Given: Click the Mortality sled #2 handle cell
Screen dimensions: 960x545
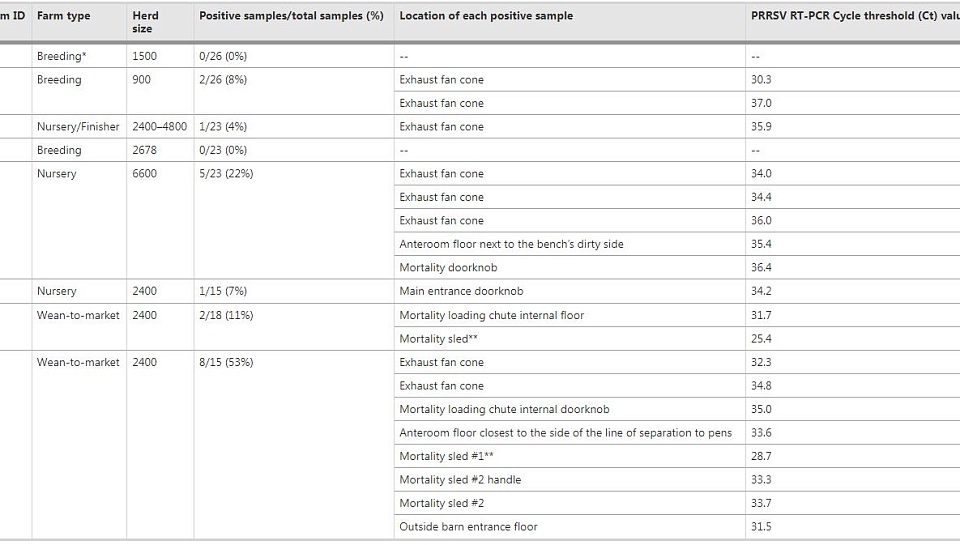Looking at the screenshot, I should (x=460, y=480).
